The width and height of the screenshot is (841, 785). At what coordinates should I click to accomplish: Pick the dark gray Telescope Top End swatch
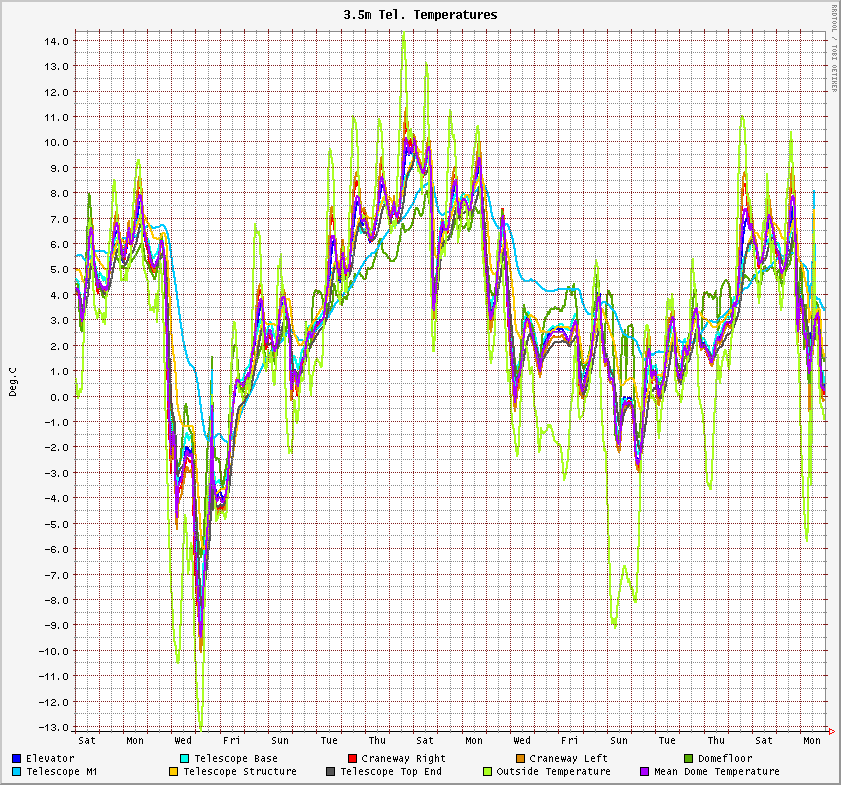click(330, 772)
